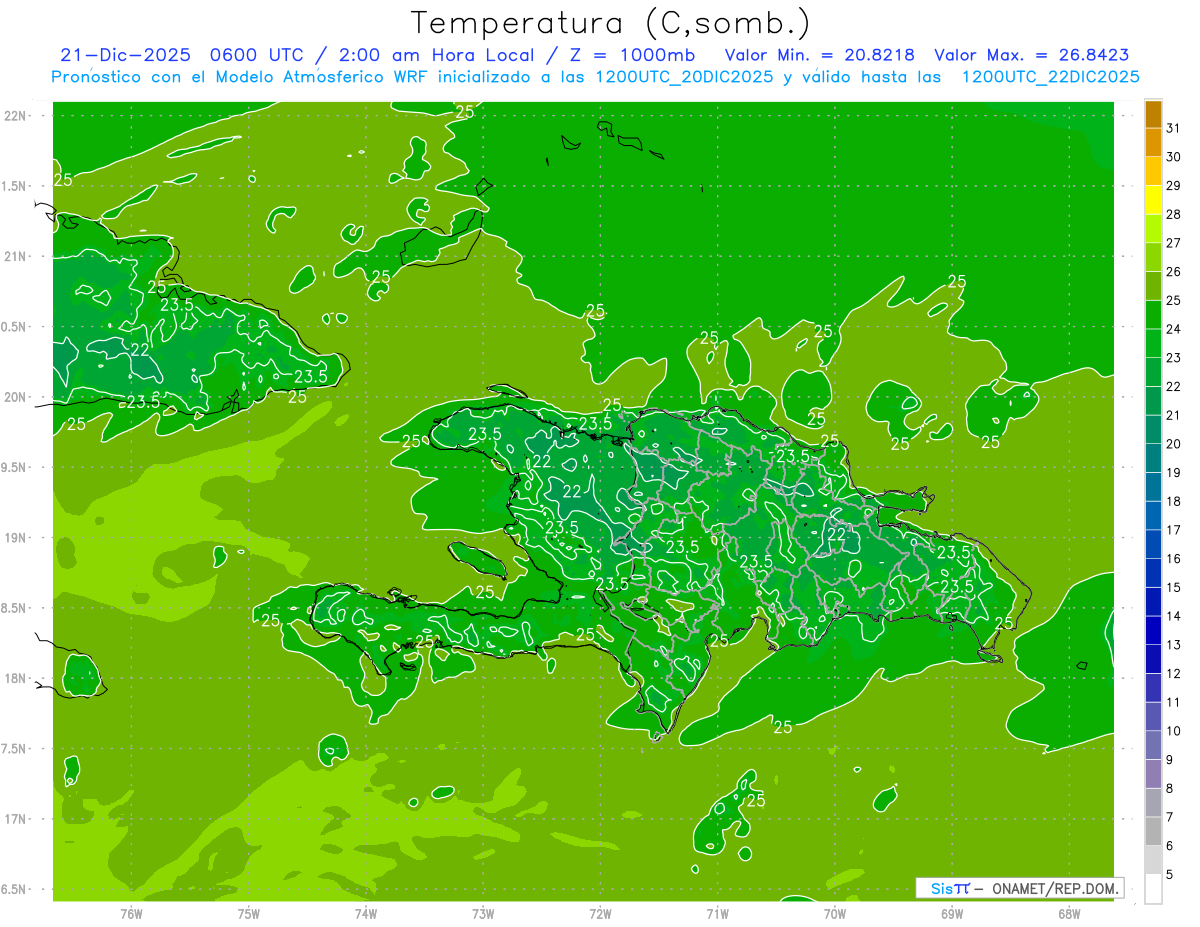Screen dimensions: 1200x927
Task: Click the '8.5N' latitude axis label
Action: [15, 608]
